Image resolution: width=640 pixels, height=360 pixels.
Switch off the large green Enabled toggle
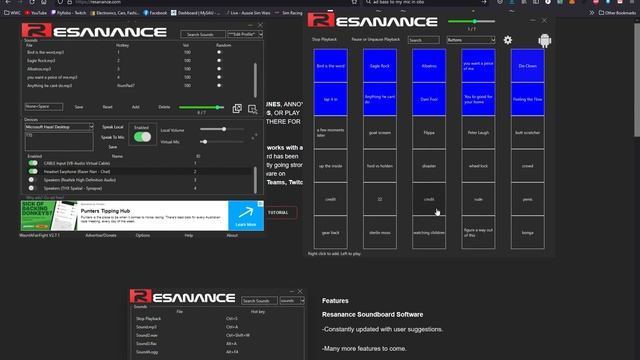(142, 137)
